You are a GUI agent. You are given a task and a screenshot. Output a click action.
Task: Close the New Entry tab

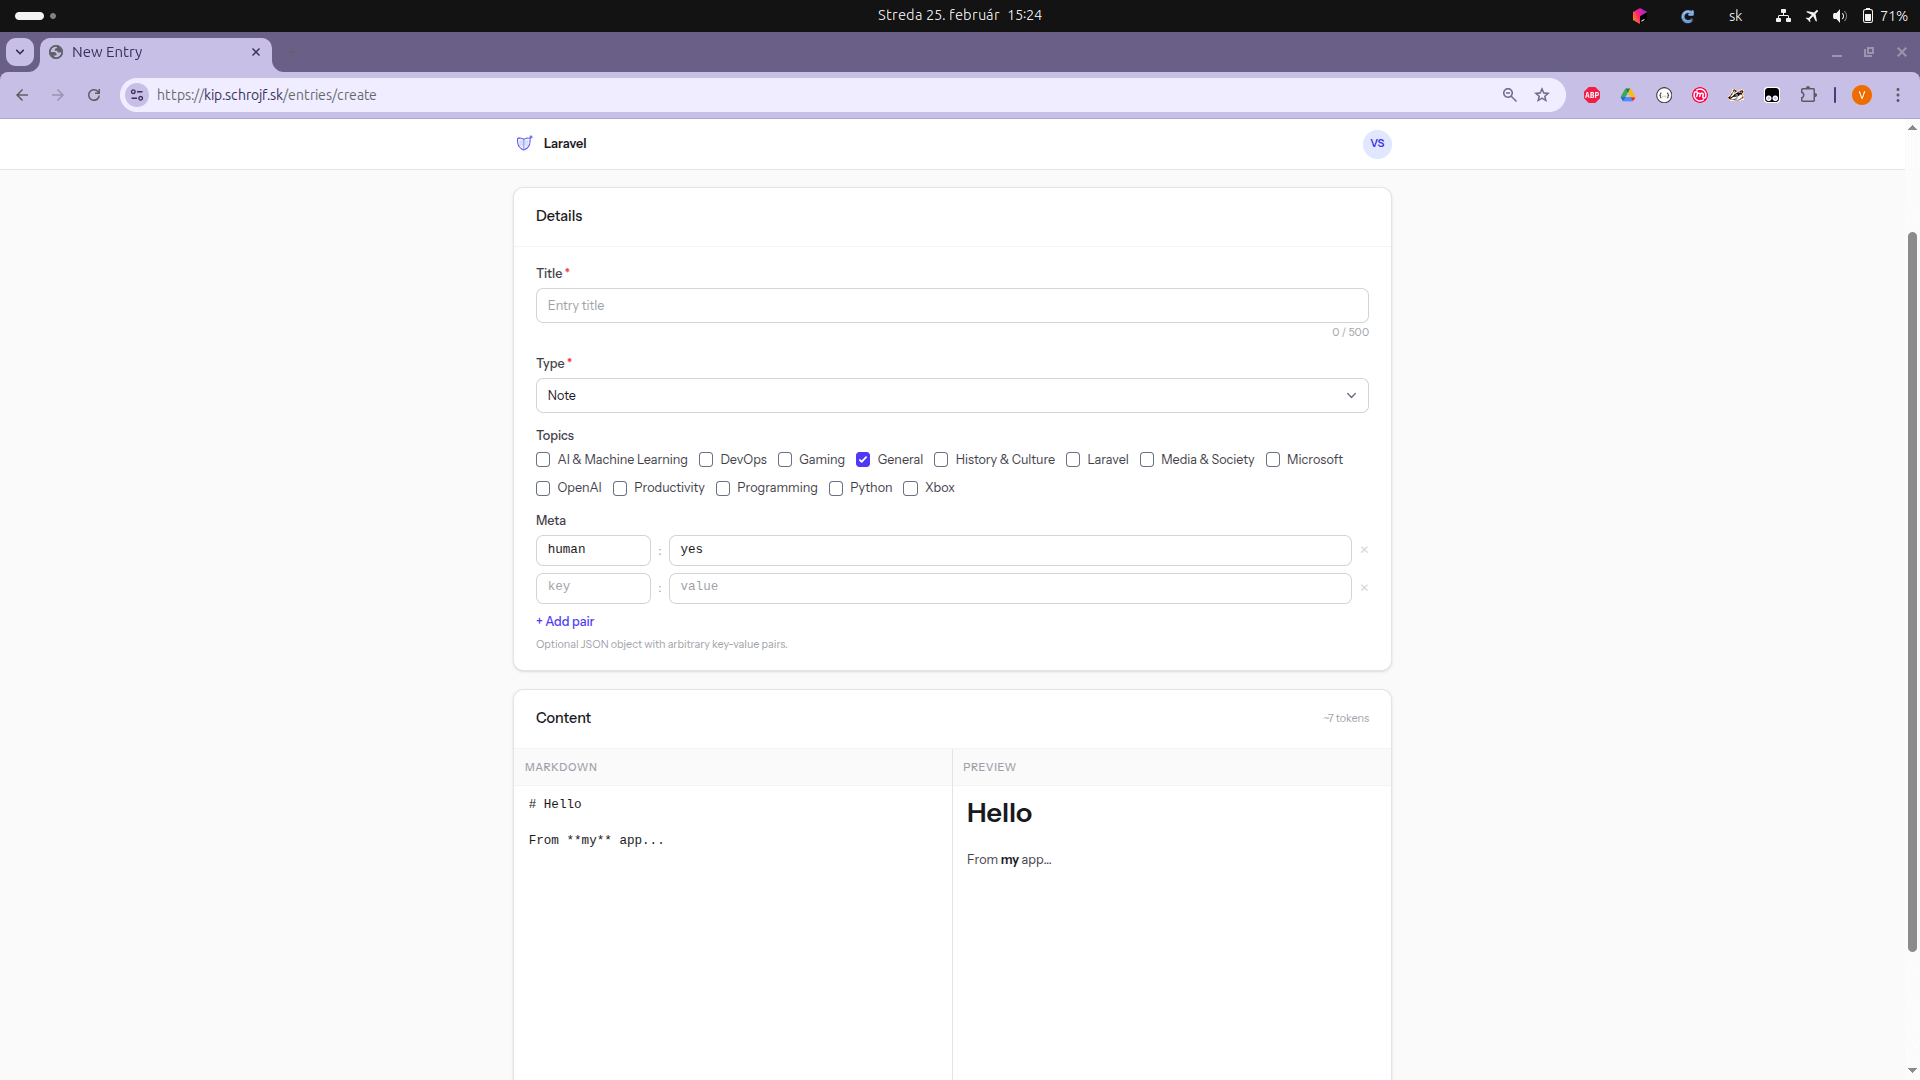click(256, 52)
